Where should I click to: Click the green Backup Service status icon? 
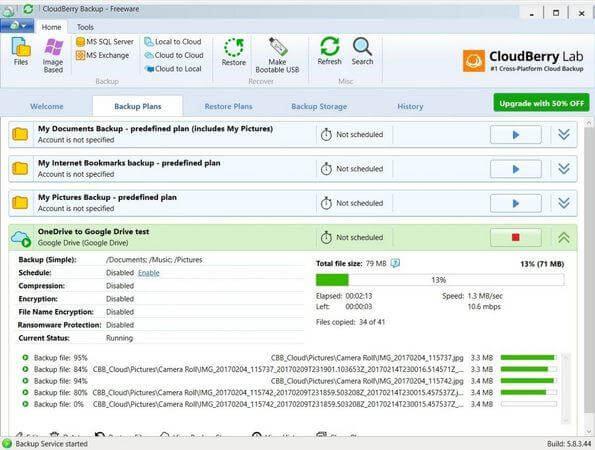coord(7,444)
